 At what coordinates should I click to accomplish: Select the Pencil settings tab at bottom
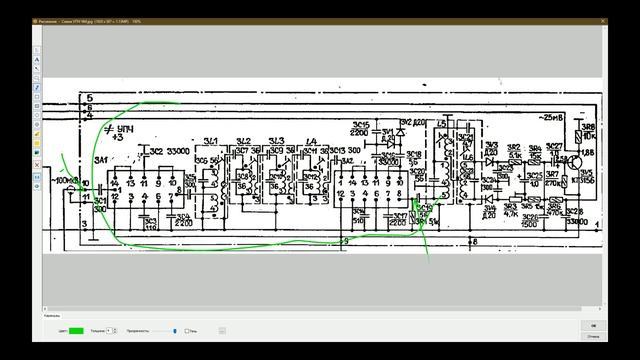point(52,316)
